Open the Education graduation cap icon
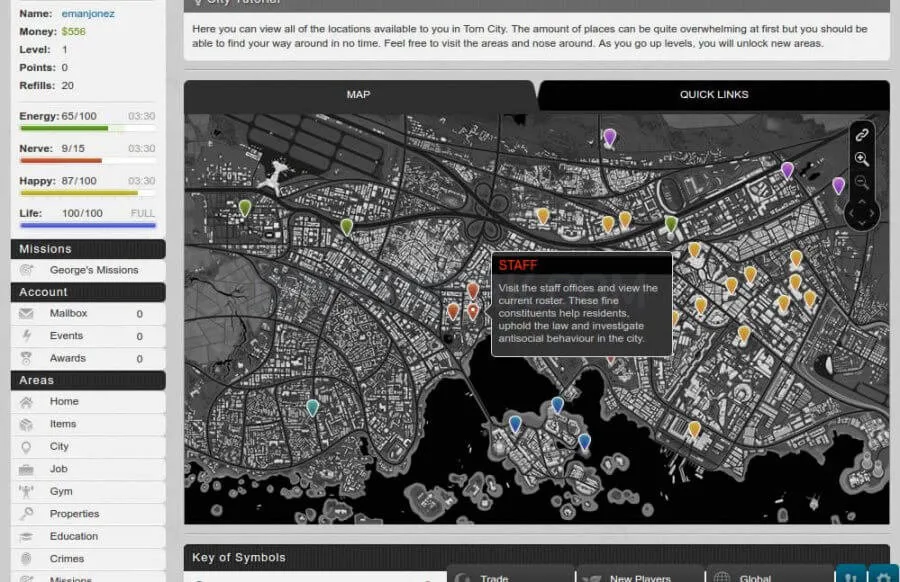Viewport: 900px width, 582px height. pos(26,537)
